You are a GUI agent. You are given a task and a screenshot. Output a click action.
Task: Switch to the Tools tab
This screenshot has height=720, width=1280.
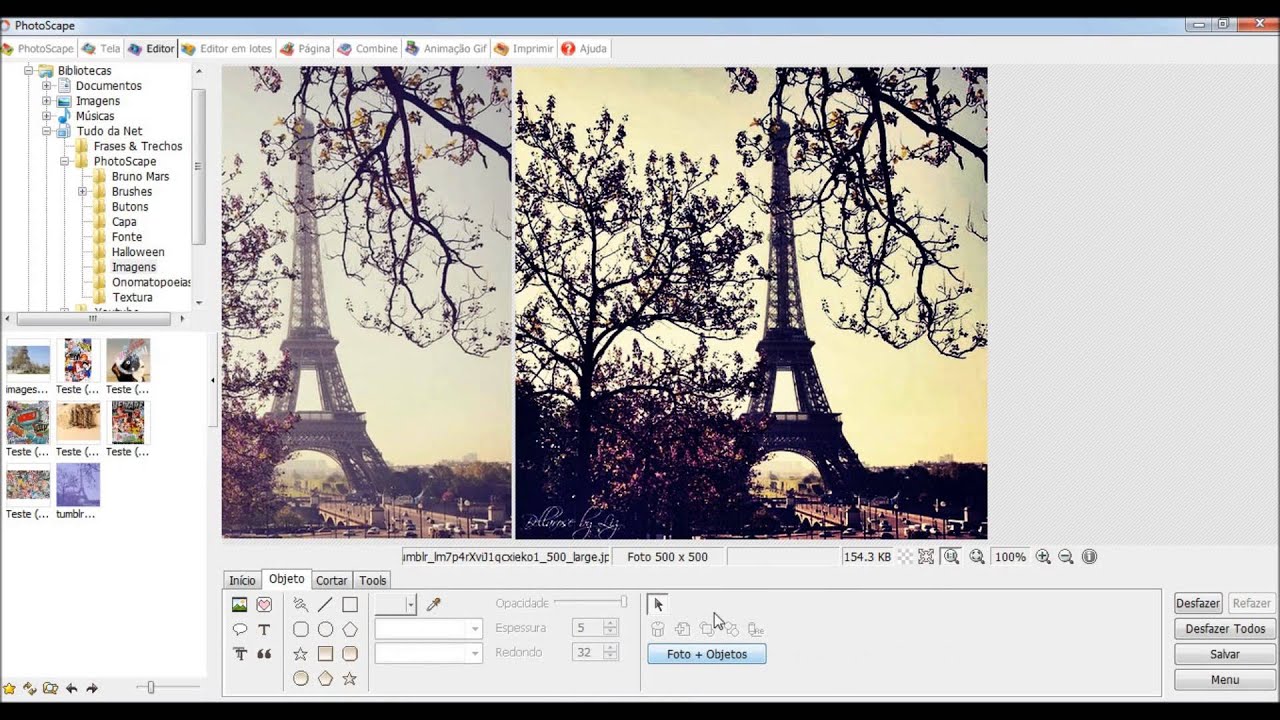373,580
